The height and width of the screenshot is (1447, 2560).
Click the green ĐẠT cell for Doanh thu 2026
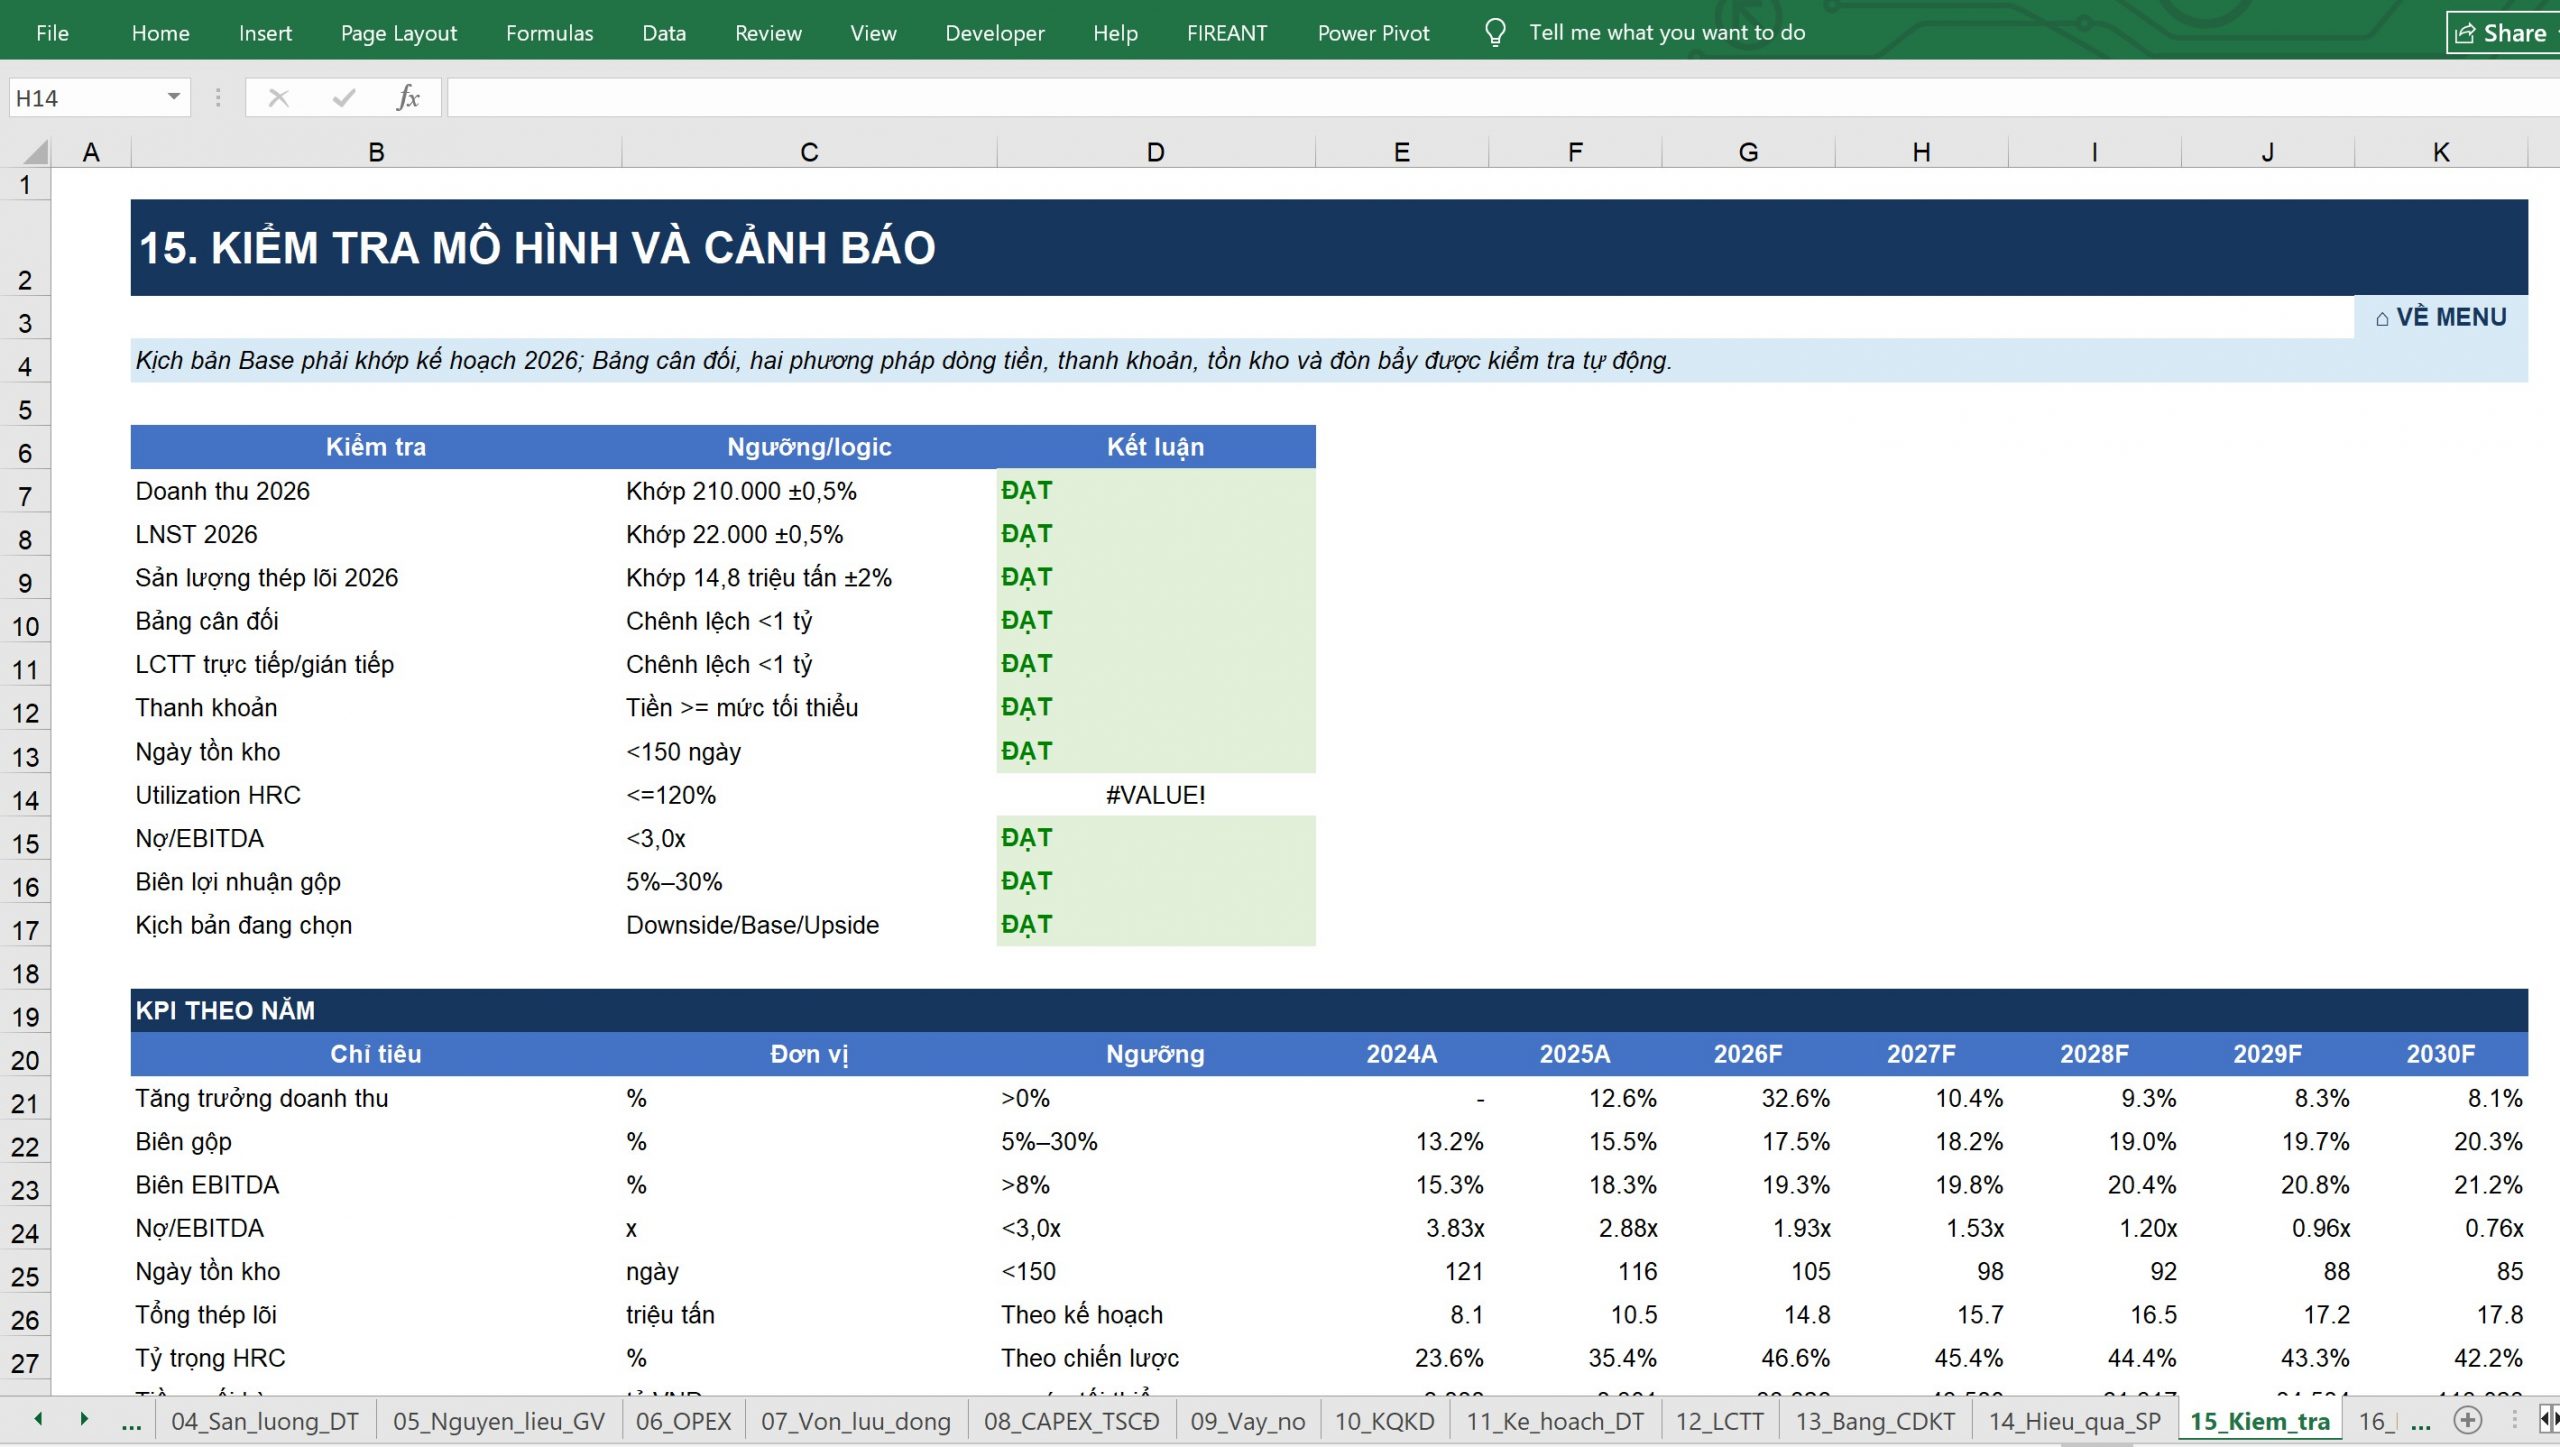coord(1155,491)
